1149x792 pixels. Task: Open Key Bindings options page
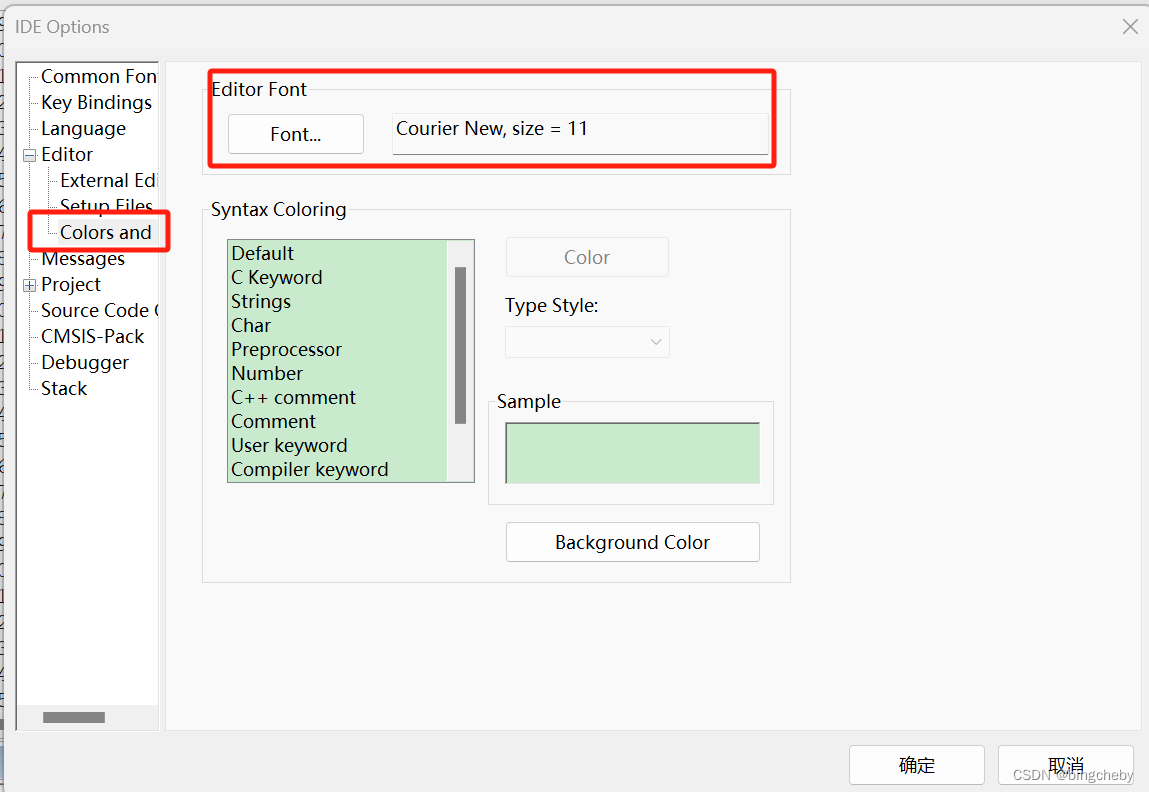click(x=96, y=103)
